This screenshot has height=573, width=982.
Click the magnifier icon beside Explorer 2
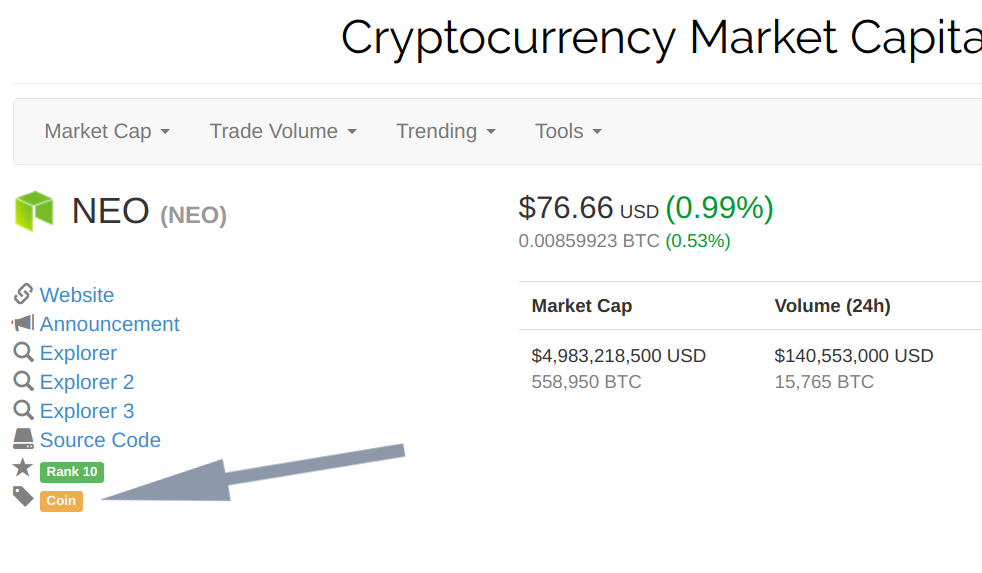coord(24,381)
